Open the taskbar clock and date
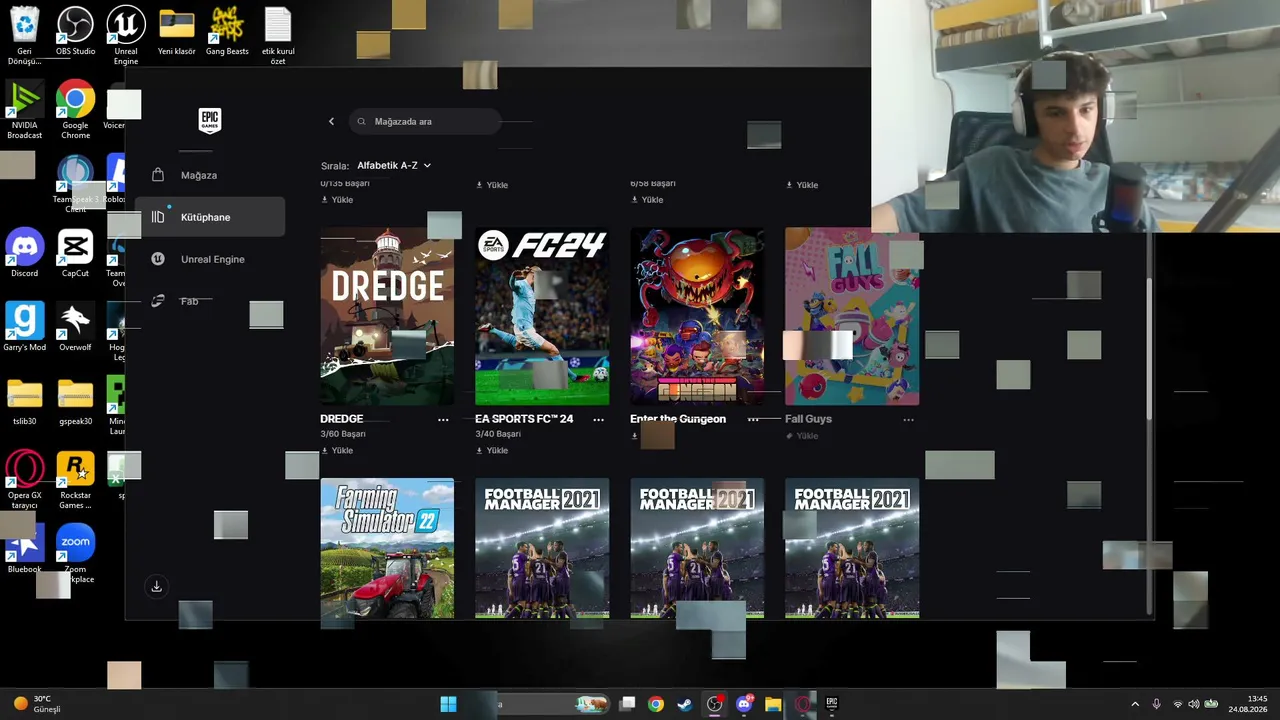Viewport: 1280px width, 720px height. coord(1248,704)
